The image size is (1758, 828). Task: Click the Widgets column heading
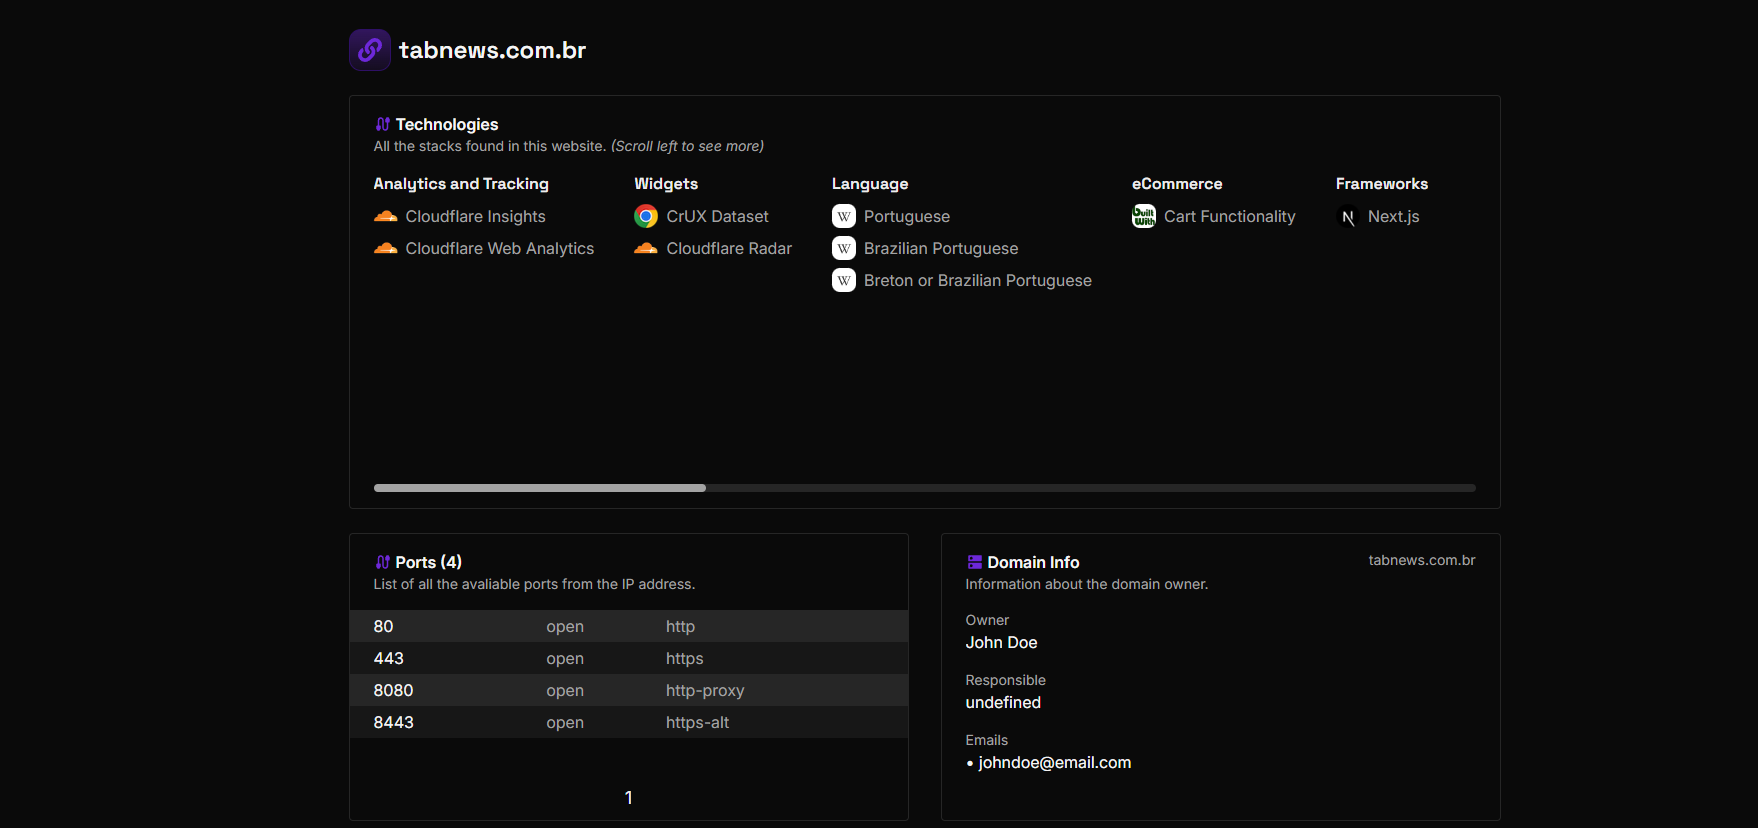[666, 184]
